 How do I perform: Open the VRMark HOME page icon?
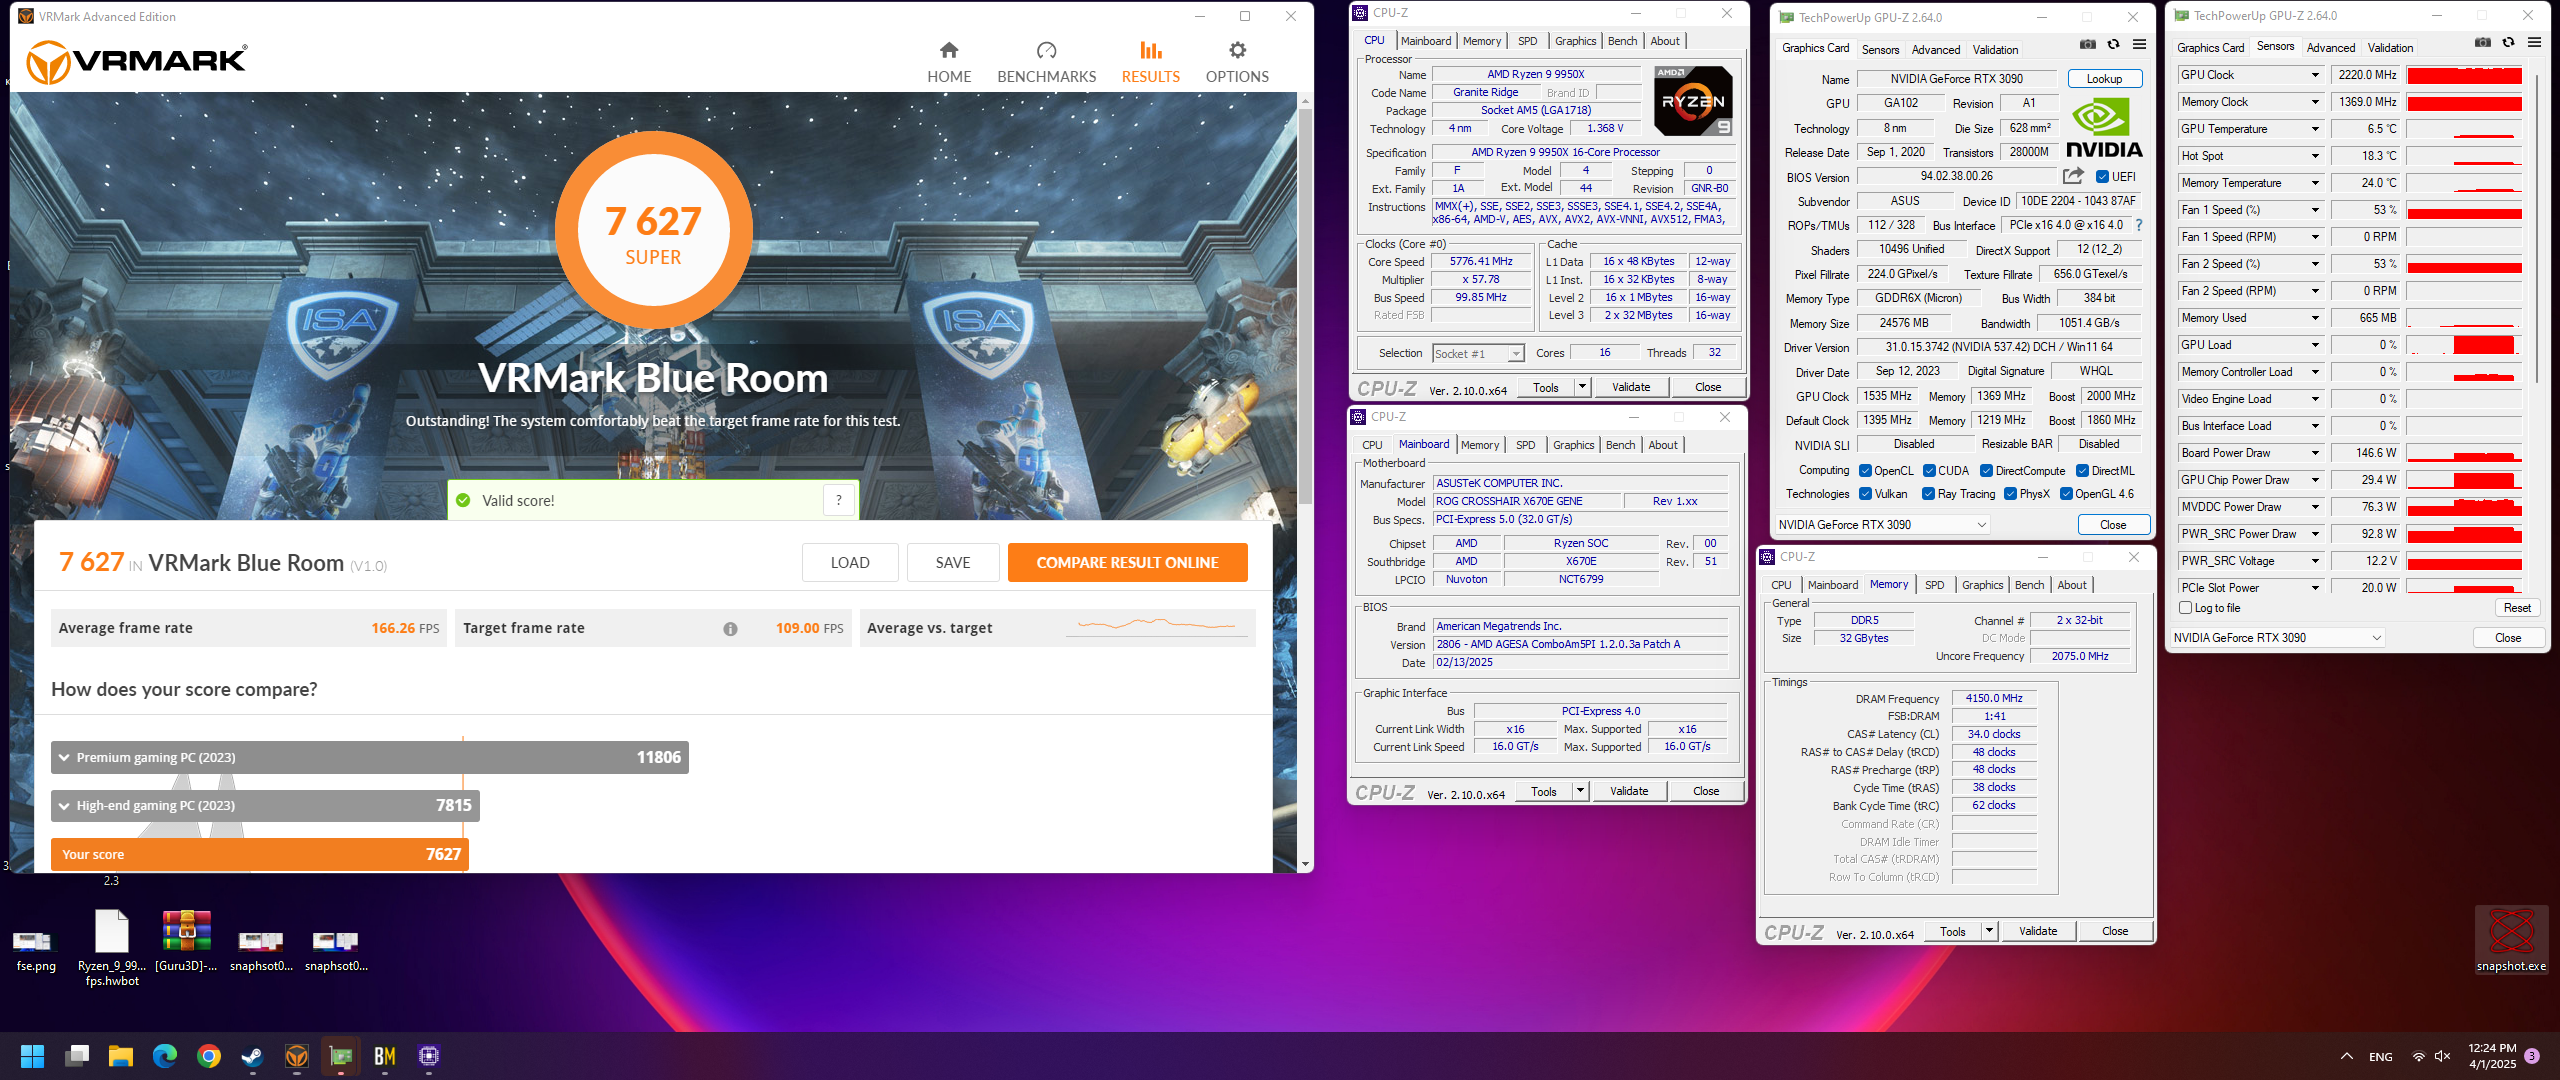tap(949, 50)
